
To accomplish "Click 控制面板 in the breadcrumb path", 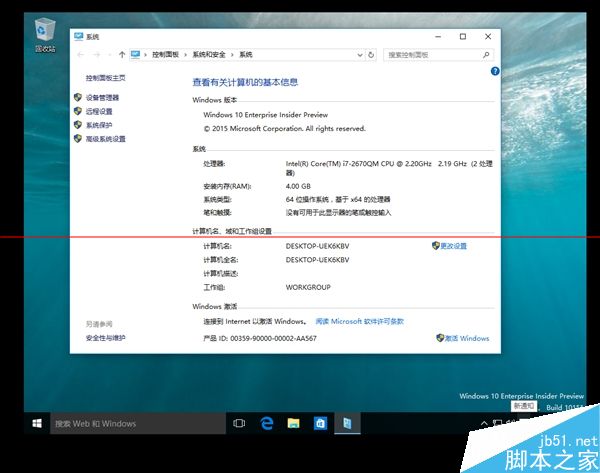I will (167, 54).
